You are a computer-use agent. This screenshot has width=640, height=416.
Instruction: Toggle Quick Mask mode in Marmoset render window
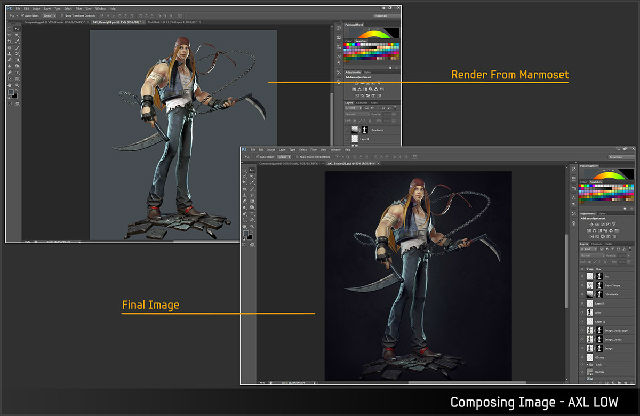(10, 103)
